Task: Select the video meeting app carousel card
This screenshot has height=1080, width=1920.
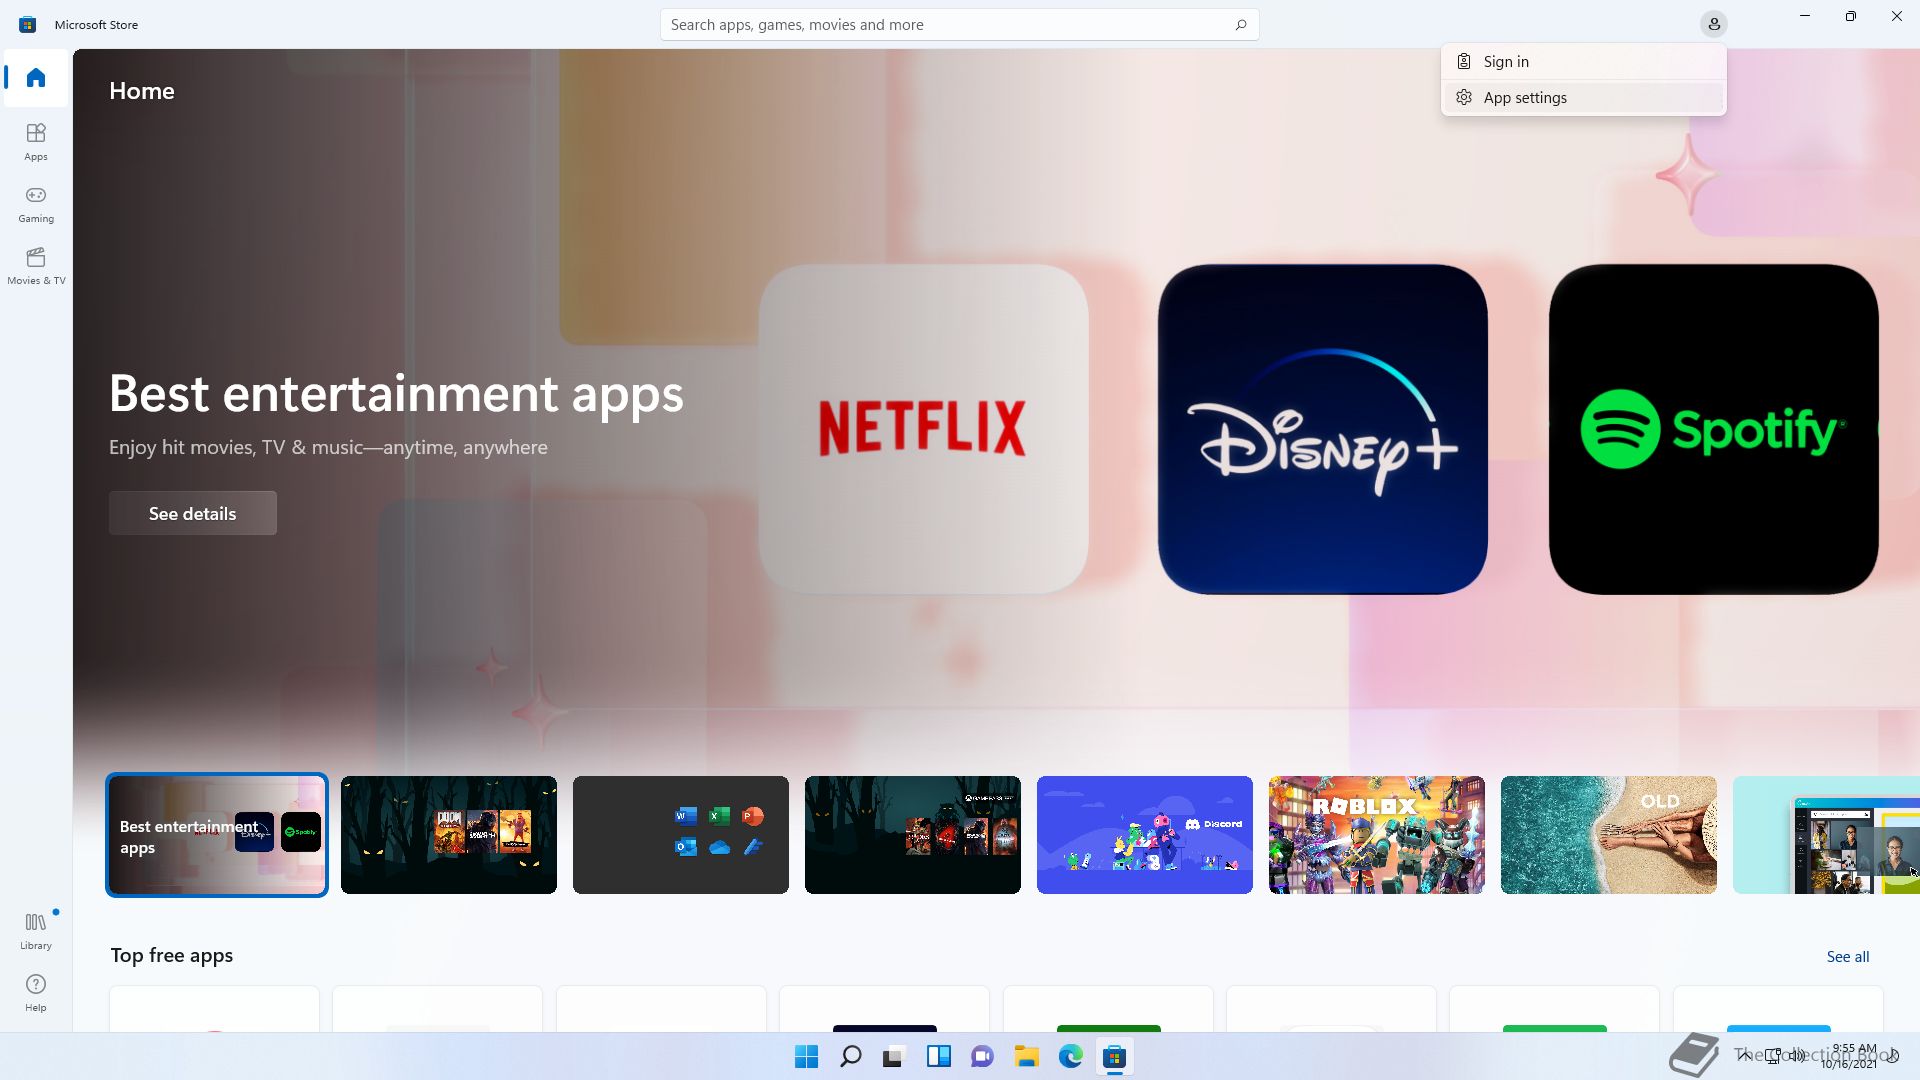Action: click(x=1826, y=835)
